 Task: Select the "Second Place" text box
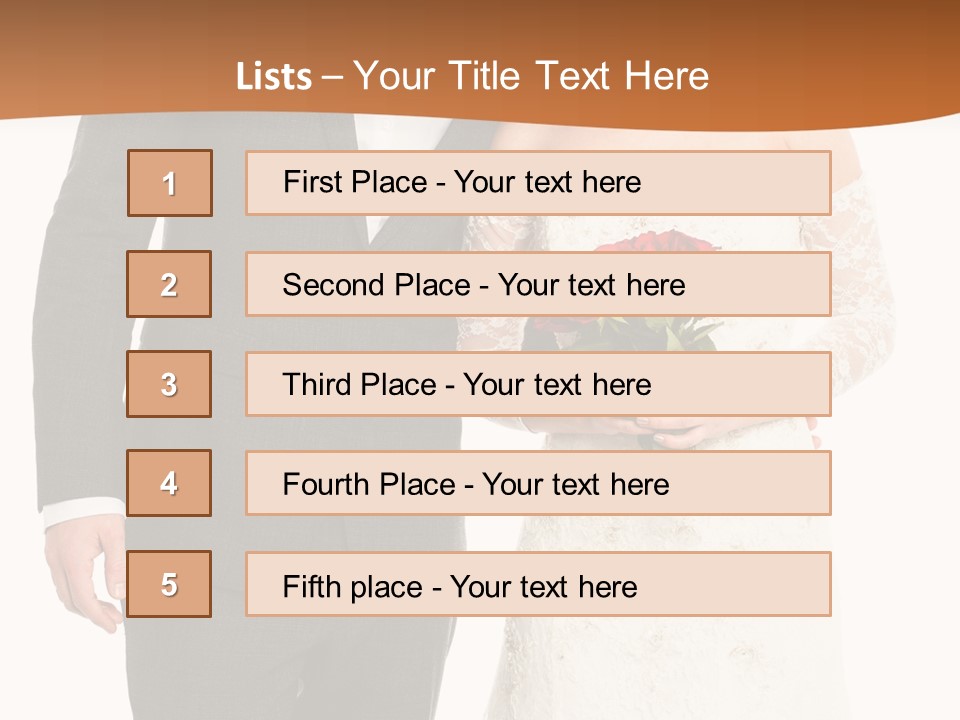tap(538, 284)
